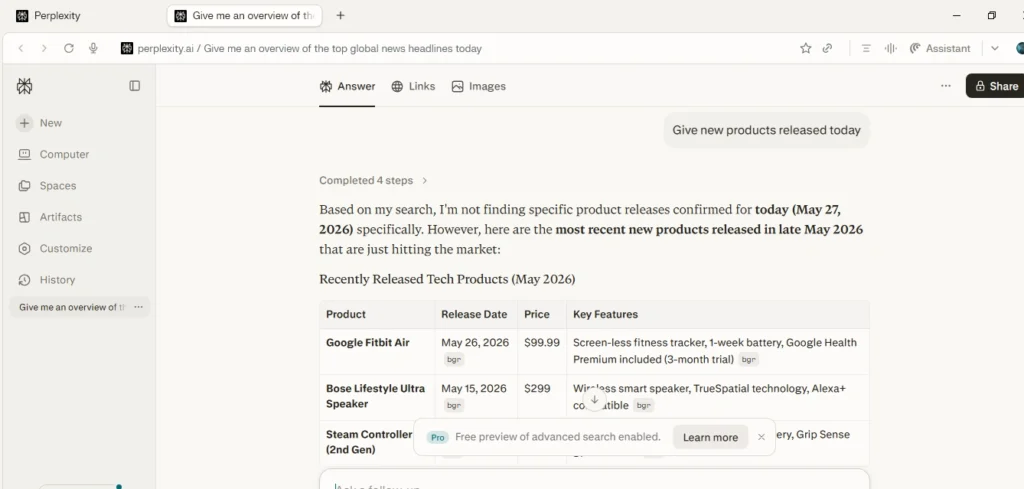Image resolution: width=1024 pixels, height=489 pixels.
Task: Dismiss the Pro preview banner
Action: pyautogui.click(x=761, y=437)
